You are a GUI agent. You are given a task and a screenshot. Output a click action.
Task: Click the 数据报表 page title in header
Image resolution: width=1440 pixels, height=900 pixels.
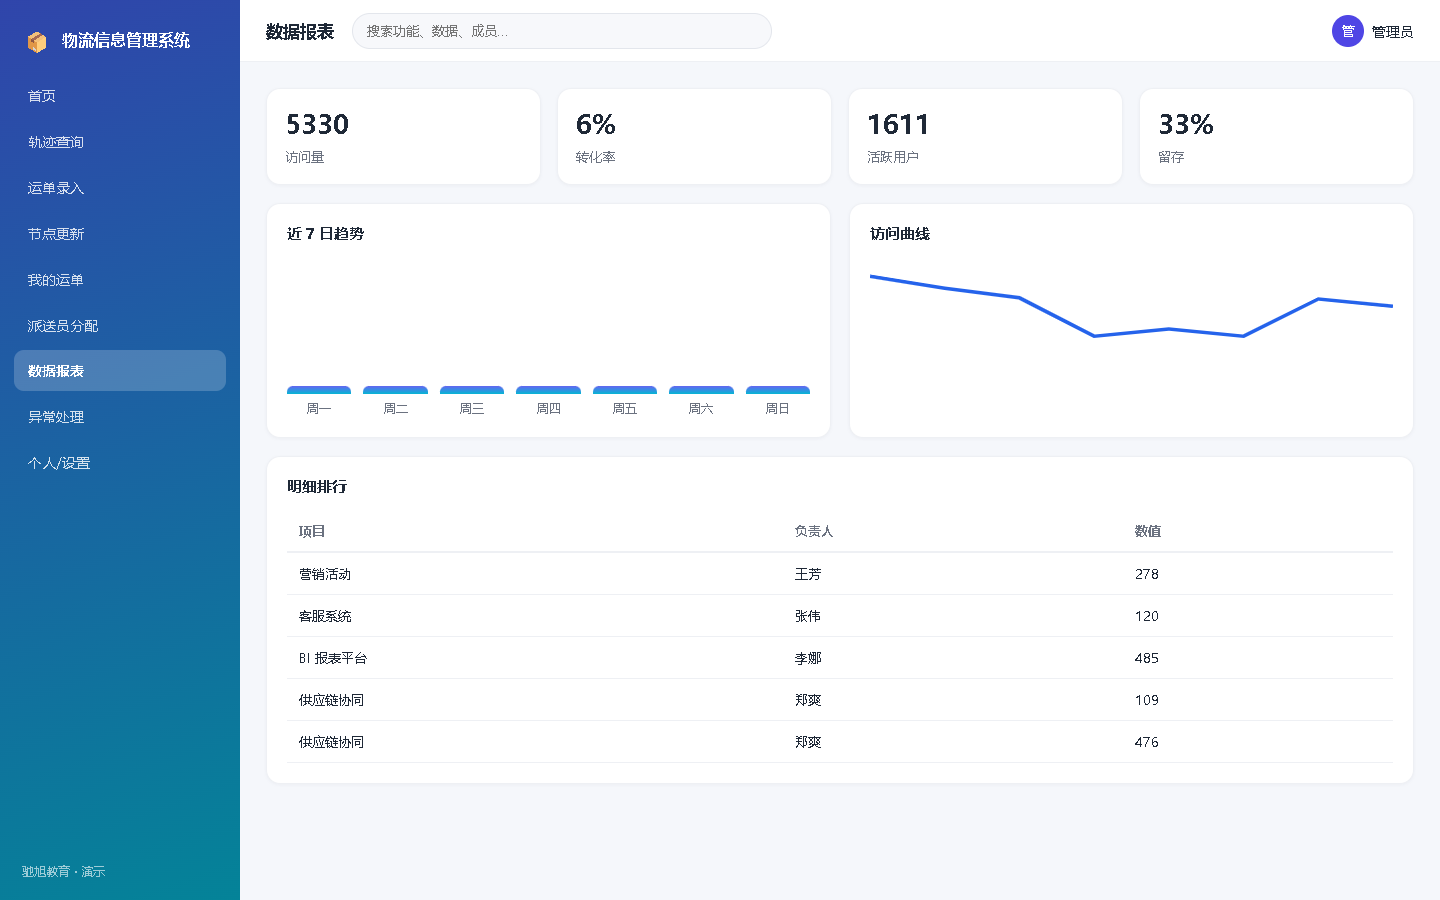coord(300,32)
